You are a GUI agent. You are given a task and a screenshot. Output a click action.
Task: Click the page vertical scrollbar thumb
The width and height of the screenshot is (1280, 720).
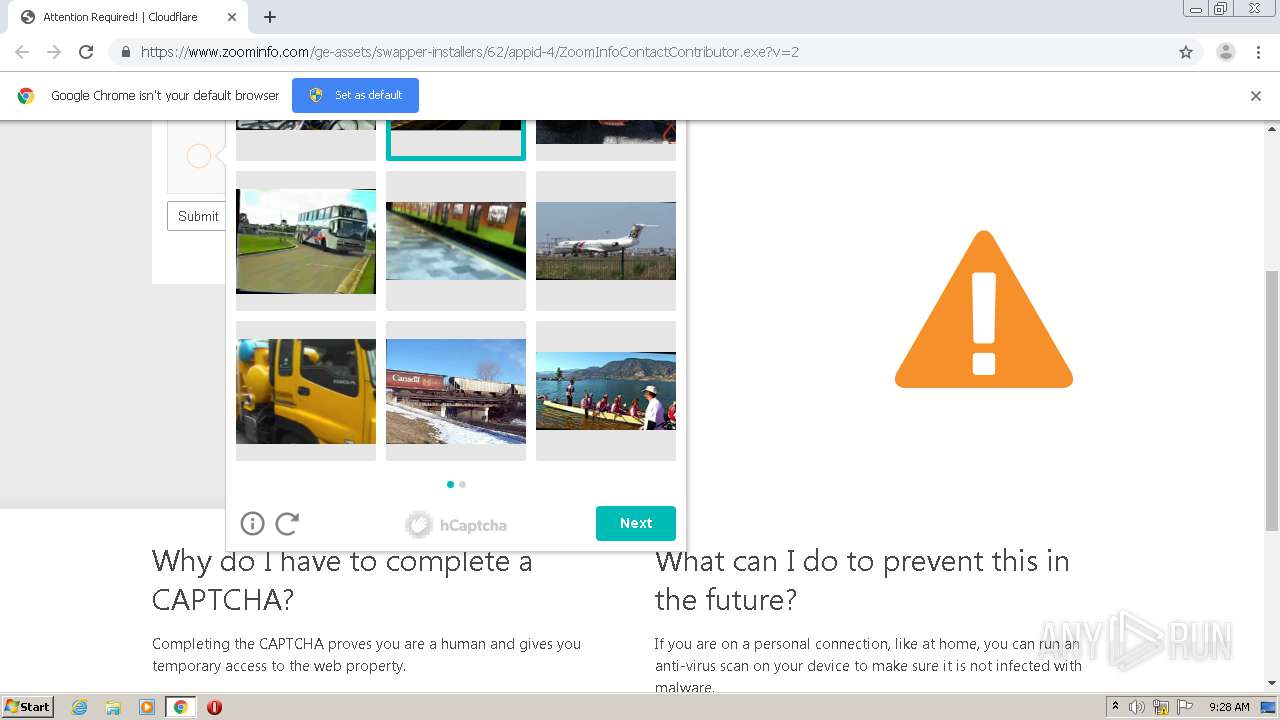(x=1272, y=400)
